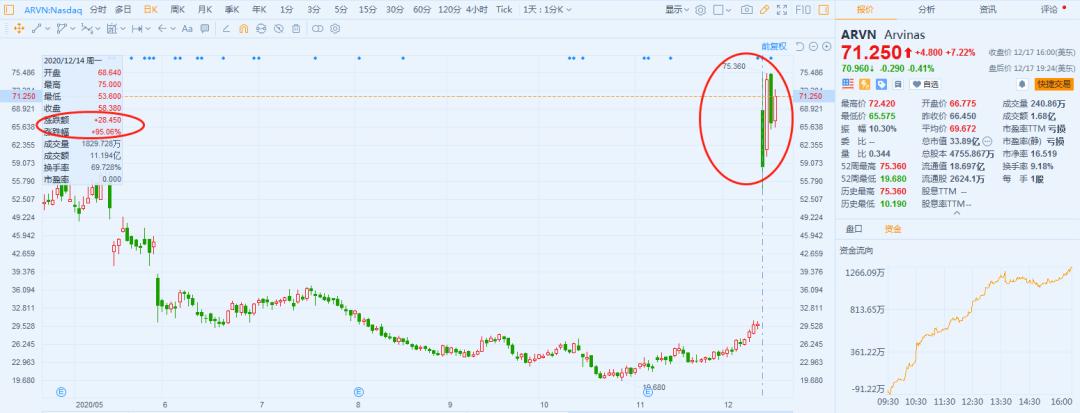Viewport: 1080px width, 413px height.
Task: Click the 前复权 adjustment link
Action: click(x=774, y=47)
